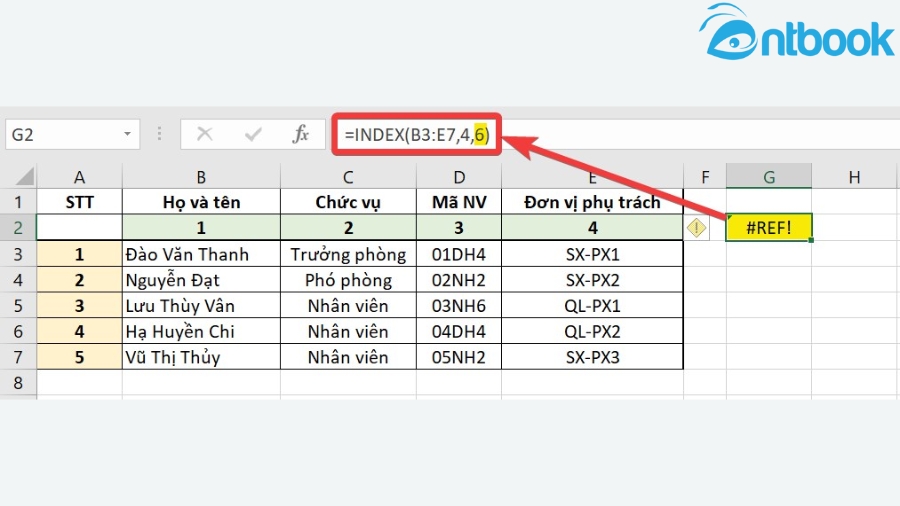
Task: Click cell 'Phó phòng'
Action: pos(348,279)
